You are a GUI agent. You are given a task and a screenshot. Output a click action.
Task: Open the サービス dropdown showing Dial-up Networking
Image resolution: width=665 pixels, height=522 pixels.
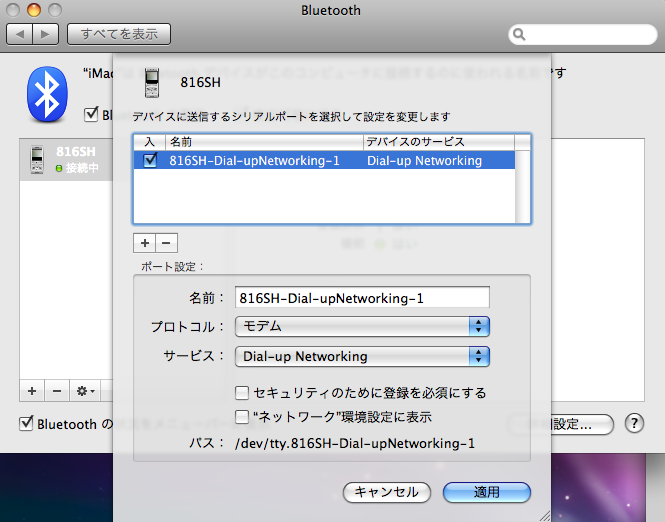click(362, 356)
